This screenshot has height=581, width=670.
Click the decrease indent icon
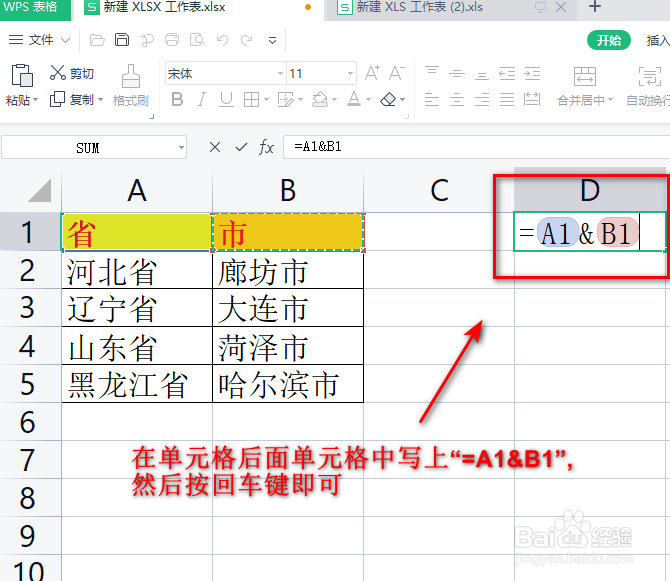point(507,73)
